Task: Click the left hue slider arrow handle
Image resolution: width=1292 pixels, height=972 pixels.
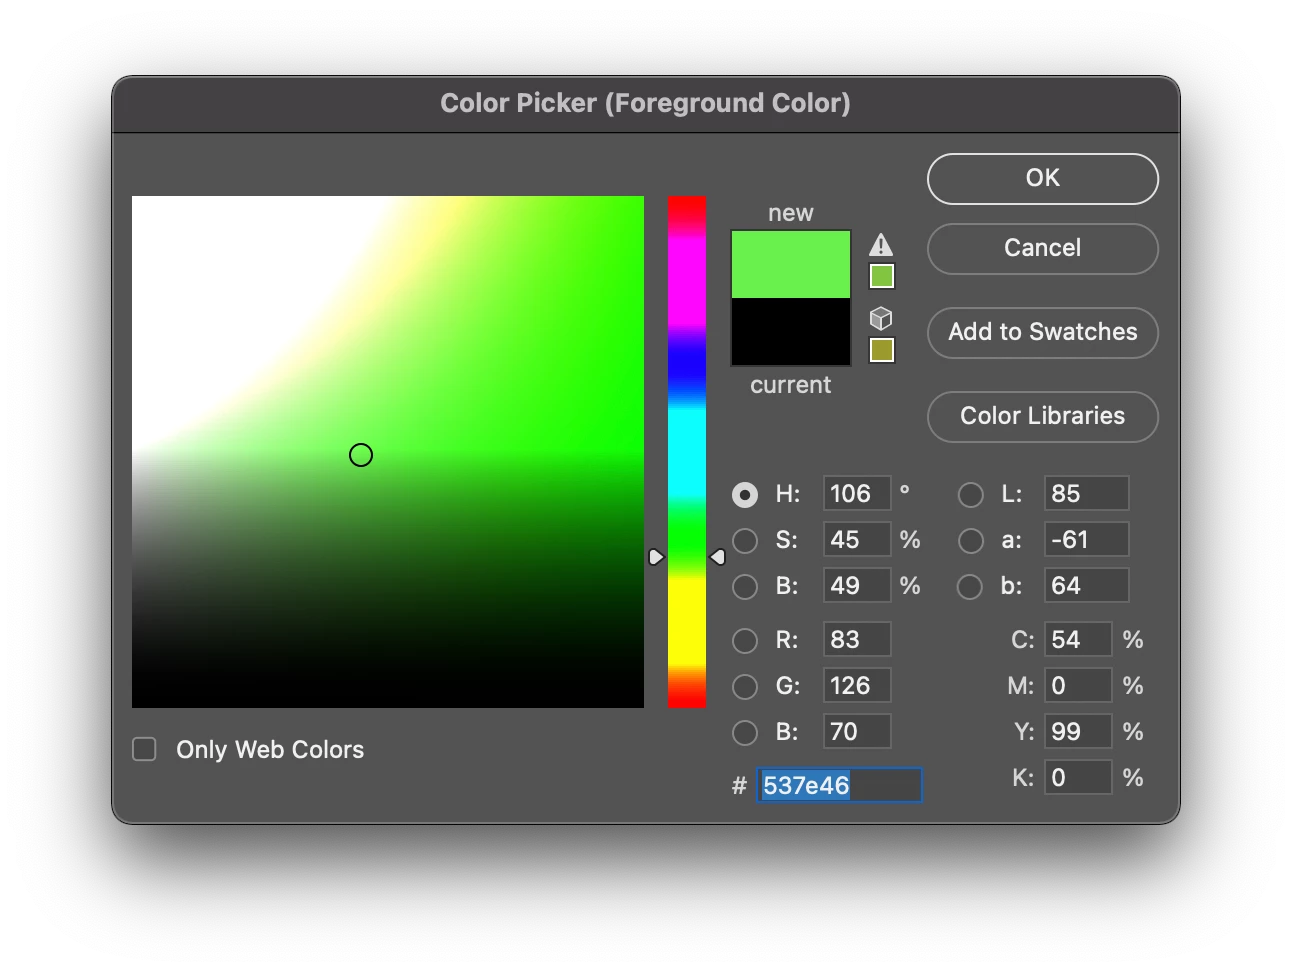Action: click(x=656, y=556)
